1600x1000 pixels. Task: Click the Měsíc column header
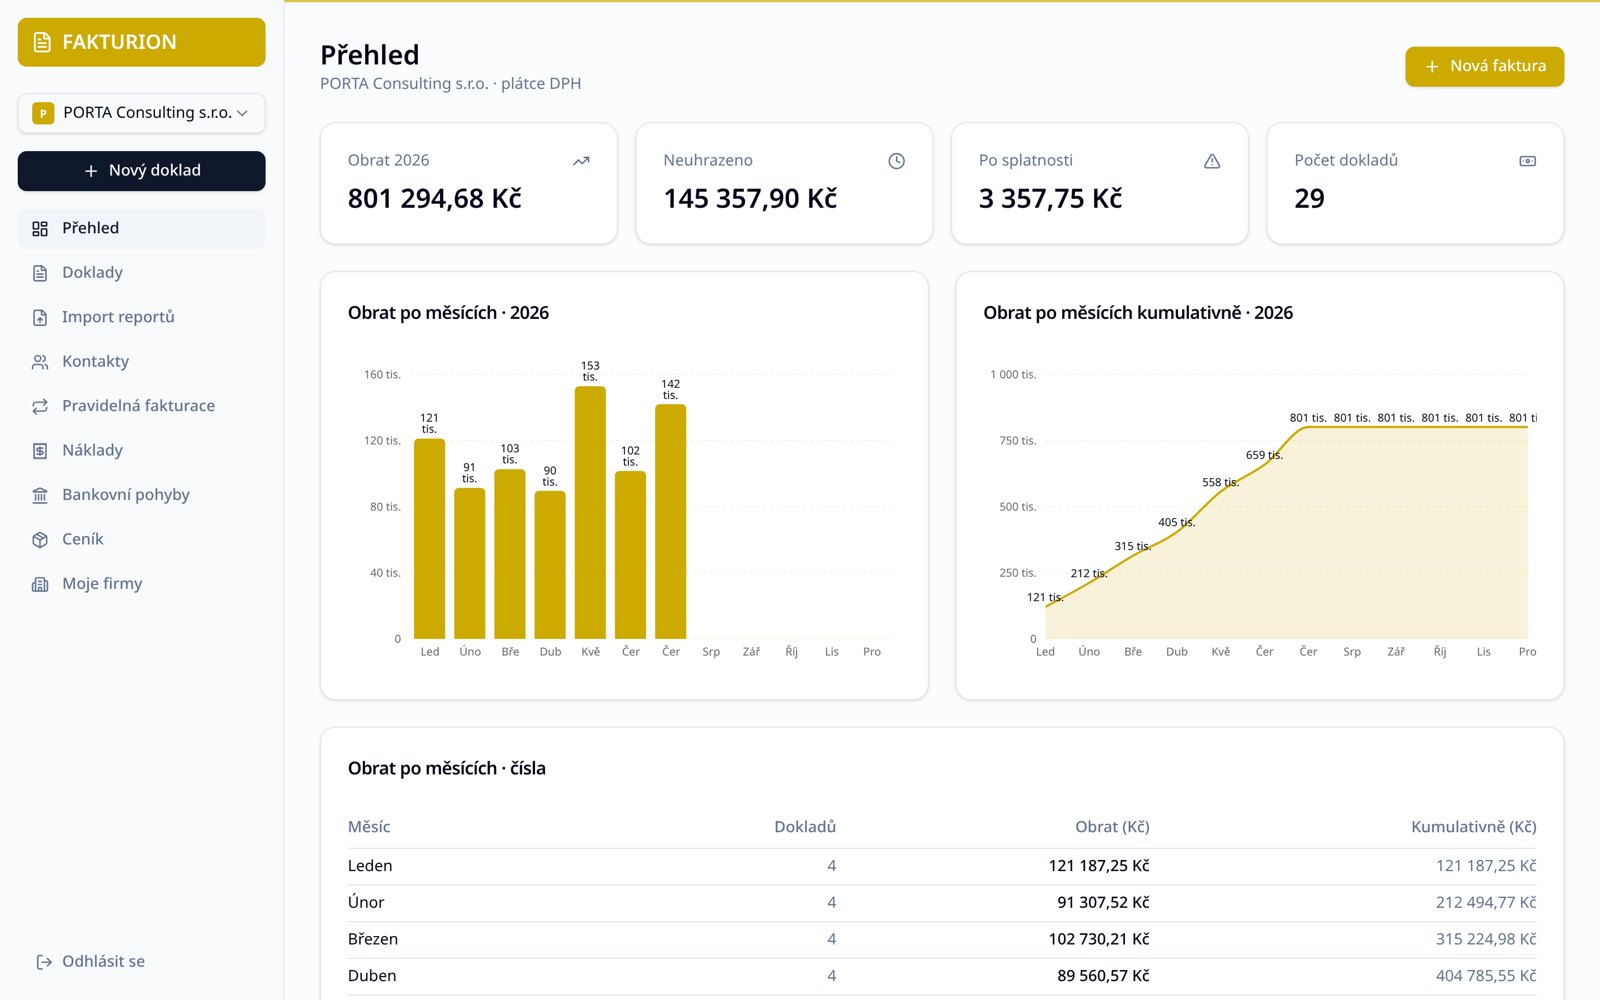pos(369,827)
